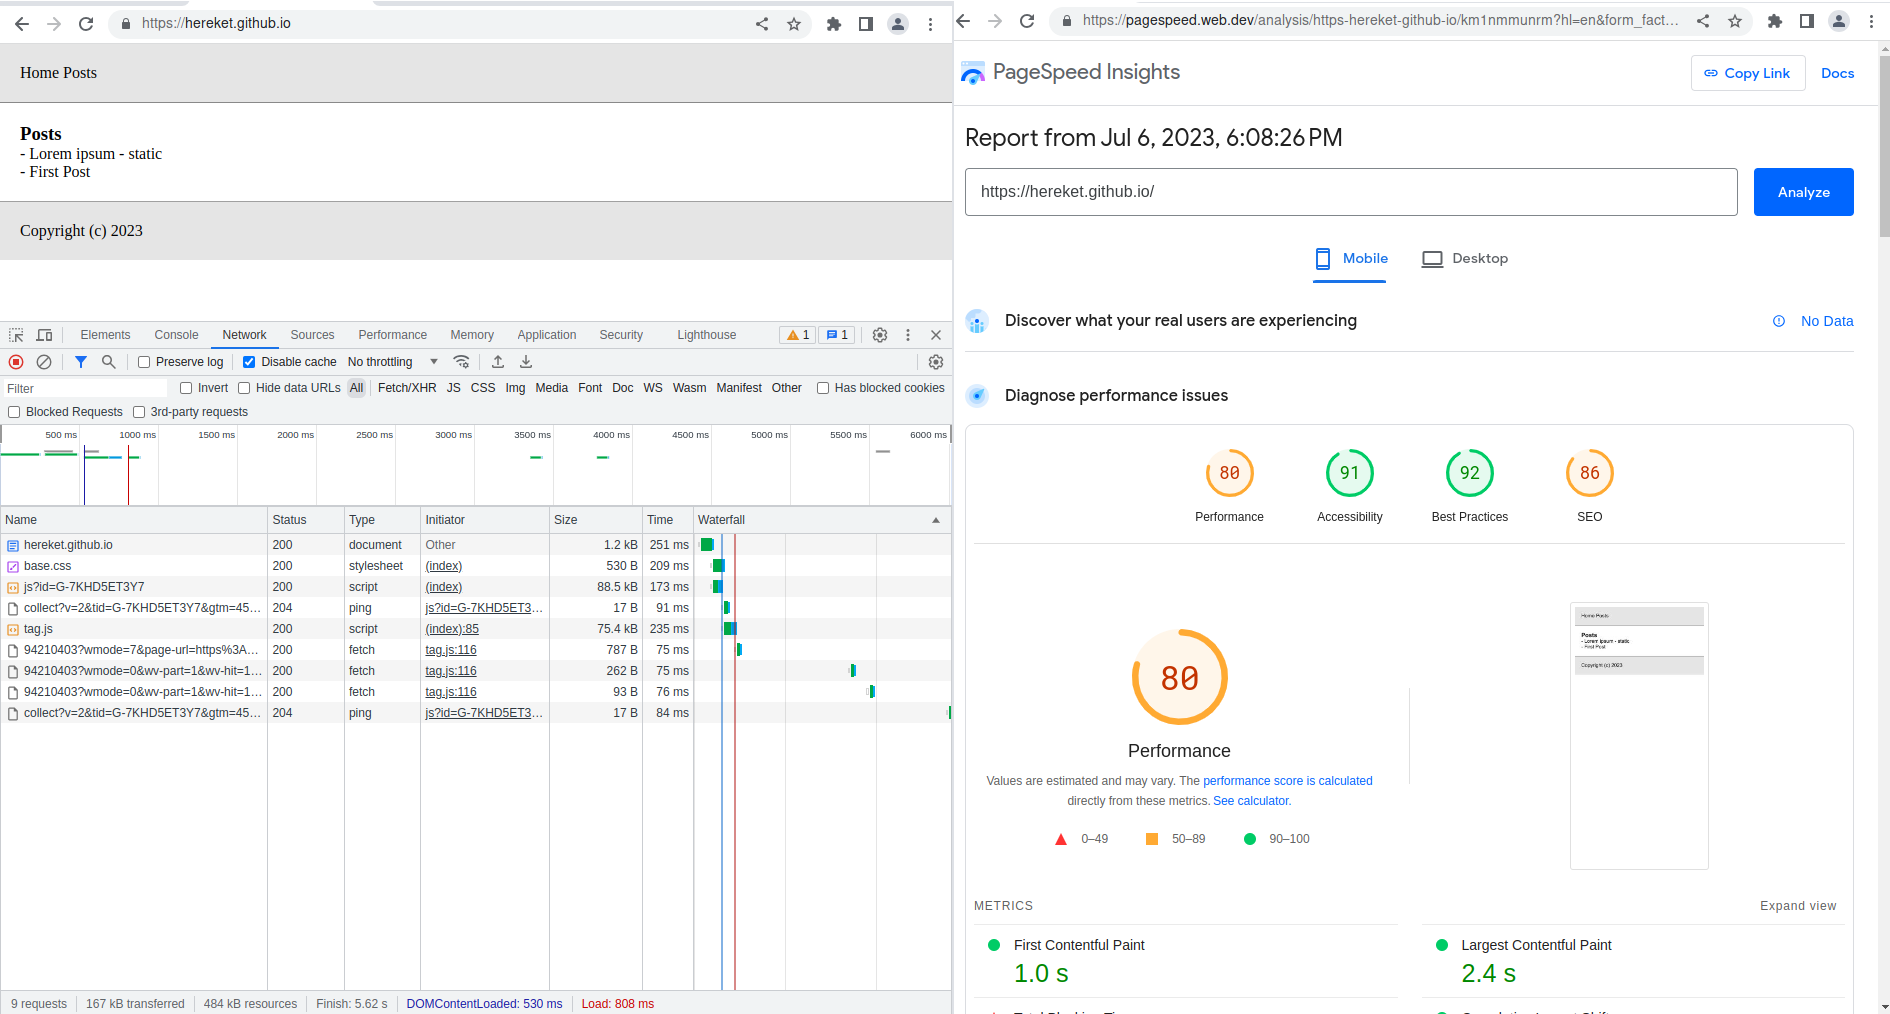
Task: Click the Waterfall column sort arrow
Action: pyautogui.click(x=936, y=520)
